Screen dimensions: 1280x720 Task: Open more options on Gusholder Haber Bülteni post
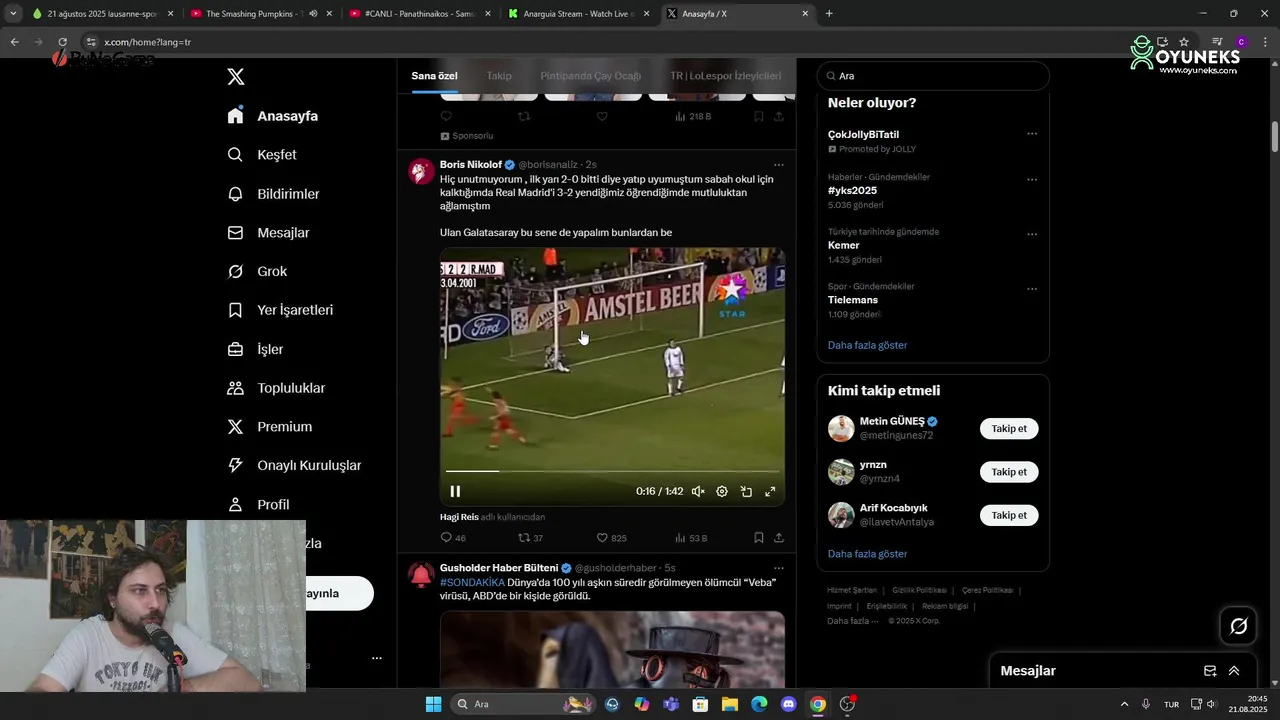(779, 568)
